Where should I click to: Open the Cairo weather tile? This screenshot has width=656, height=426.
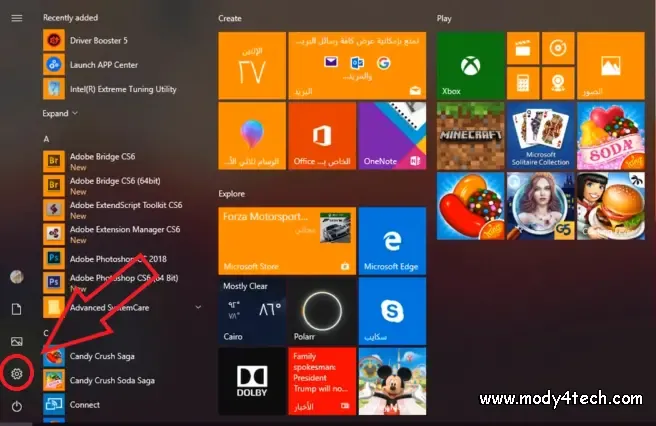252,311
